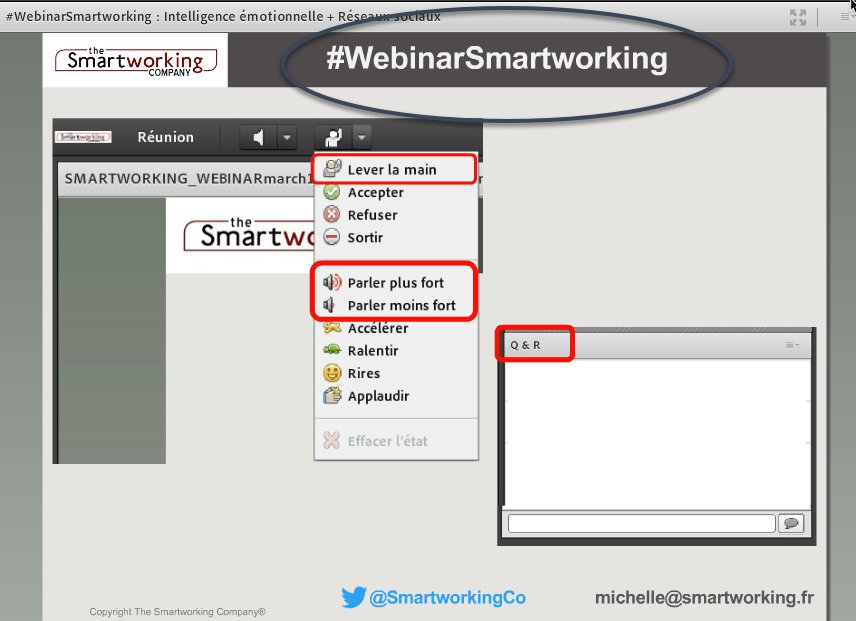Click the Q & R message text field
This screenshot has width=856, height=621.
pyautogui.click(x=641, y=523)
